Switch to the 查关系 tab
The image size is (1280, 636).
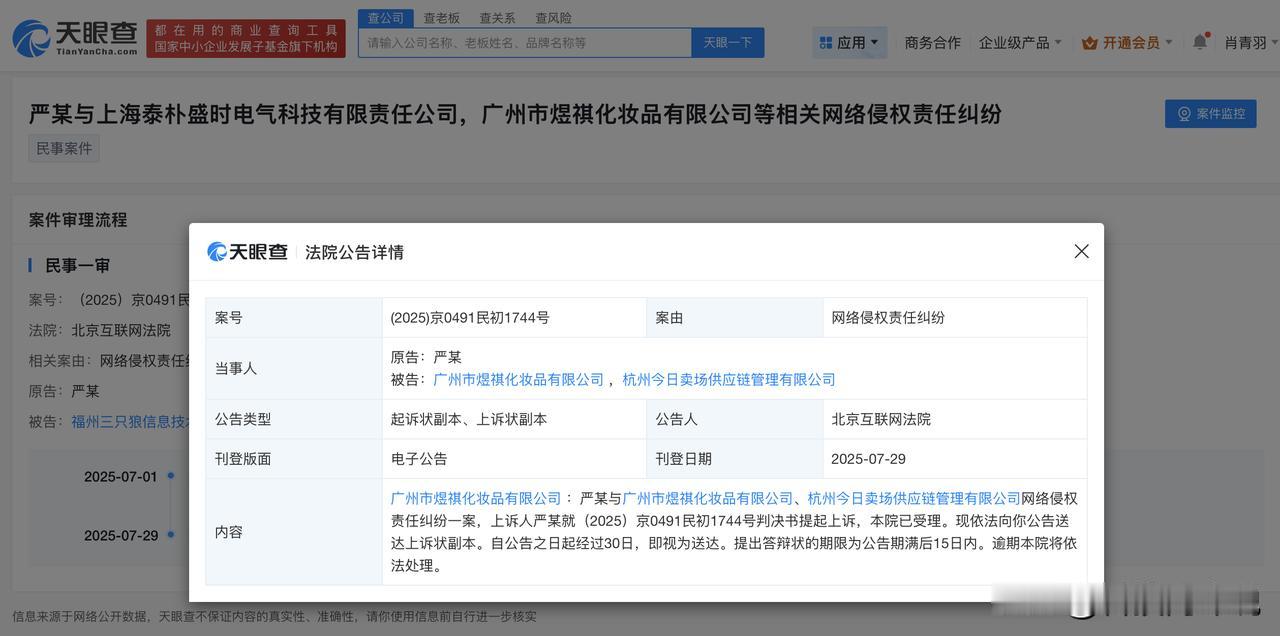pos(497,17)
